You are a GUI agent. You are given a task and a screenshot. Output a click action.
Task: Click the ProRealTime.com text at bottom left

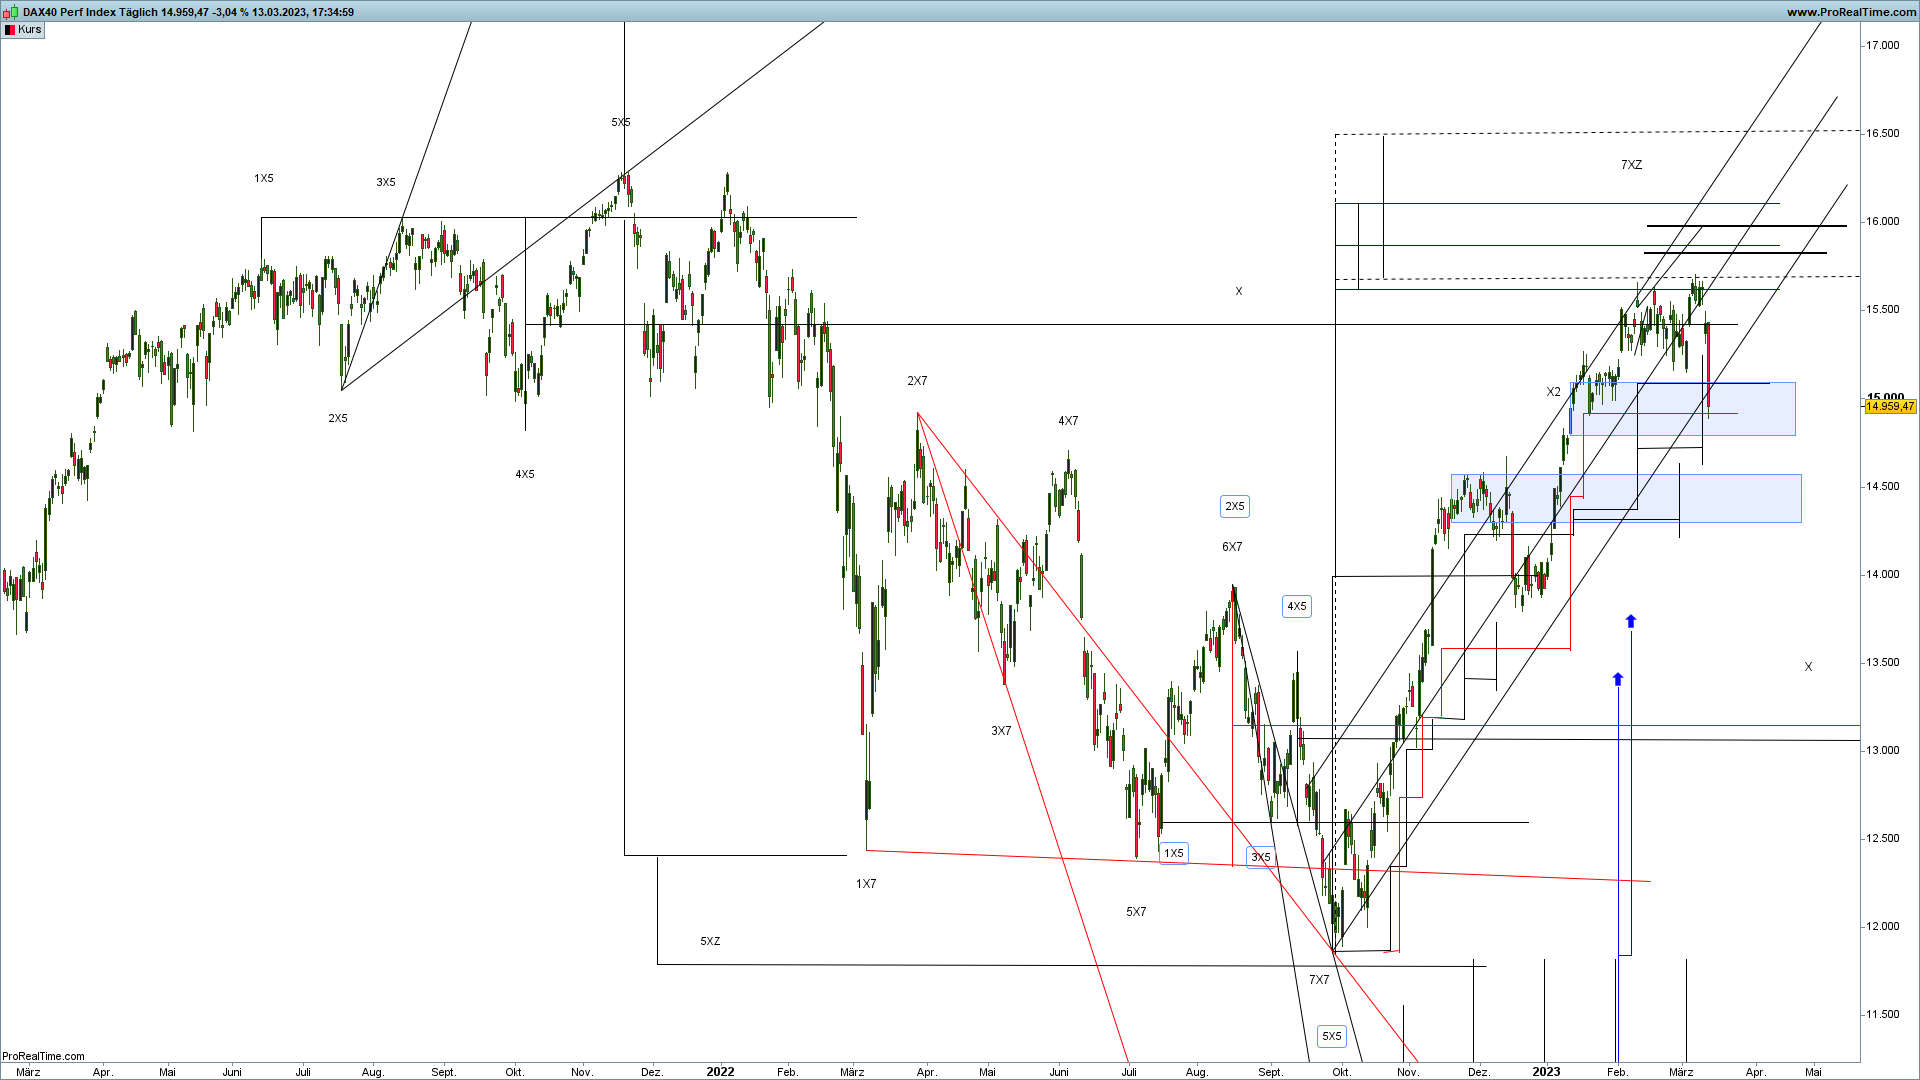[43, 1056]
